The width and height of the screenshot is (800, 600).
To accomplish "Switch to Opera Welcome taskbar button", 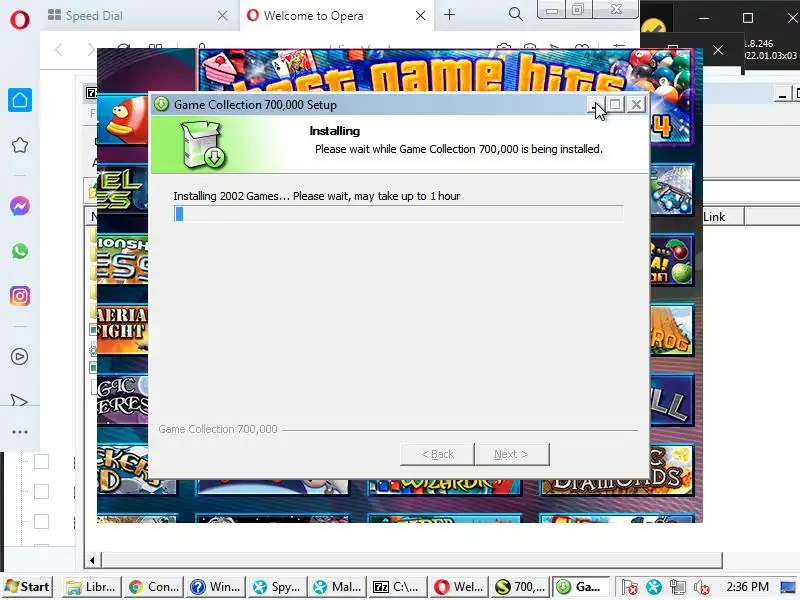I will pyautogui.click(x=459, y=587).
